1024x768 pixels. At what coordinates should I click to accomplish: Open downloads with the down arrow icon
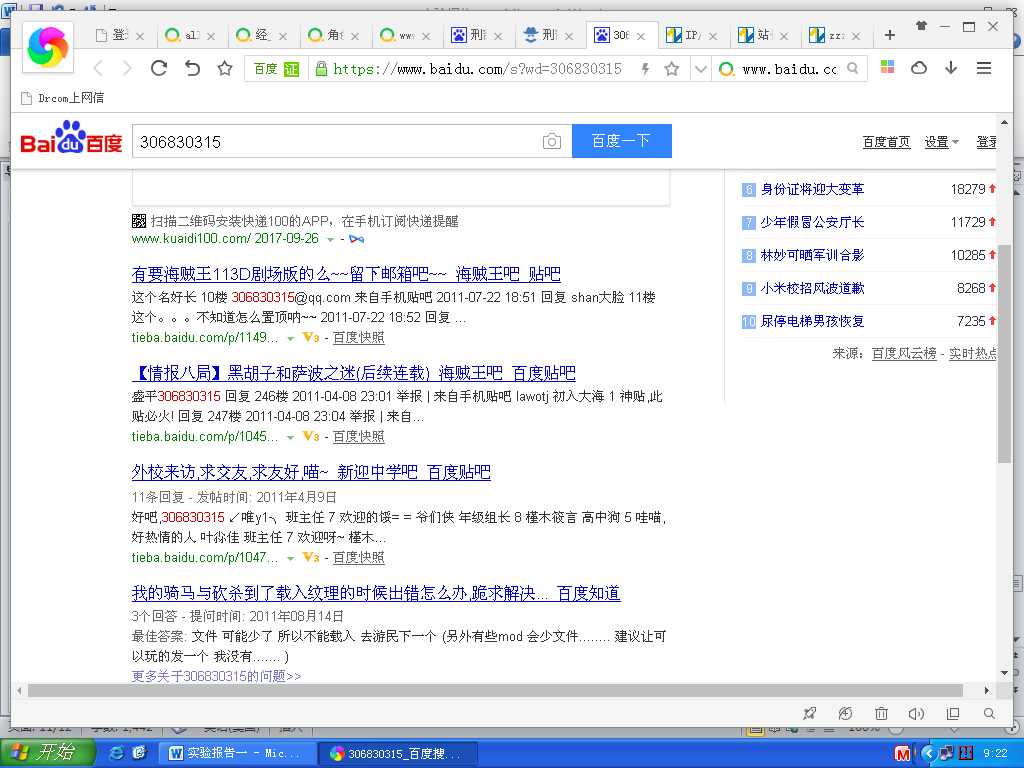click(x=951, y=67)
